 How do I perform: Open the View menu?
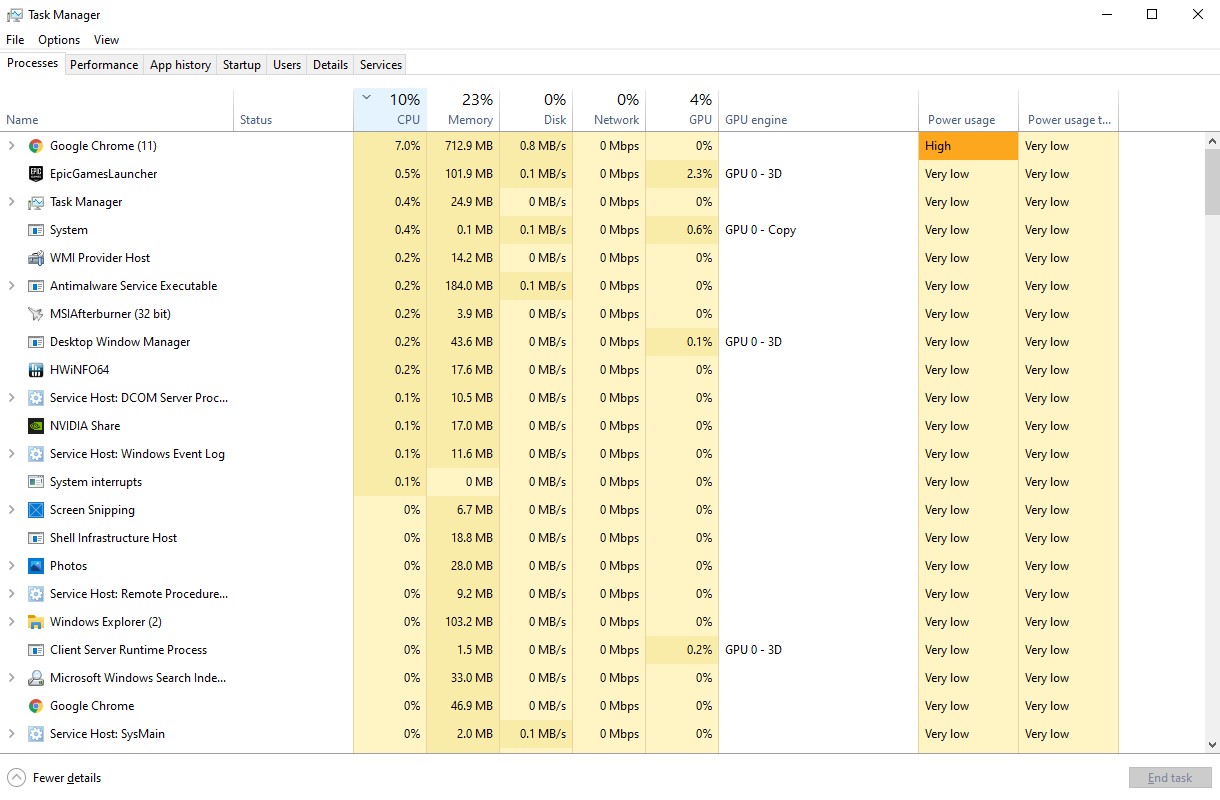pos(106,40)
